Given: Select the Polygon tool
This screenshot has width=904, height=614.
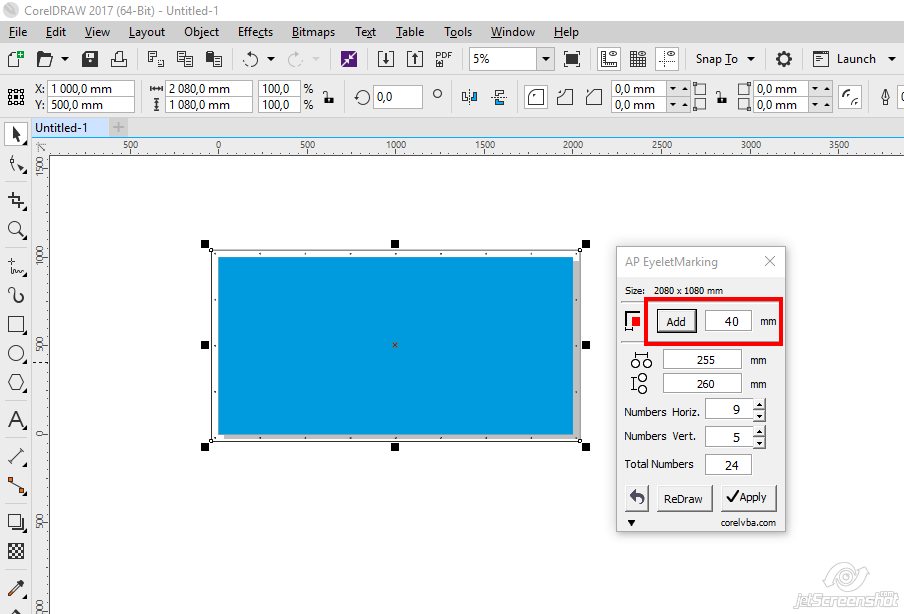Looking at the screenshot, I should pos(17,382).
